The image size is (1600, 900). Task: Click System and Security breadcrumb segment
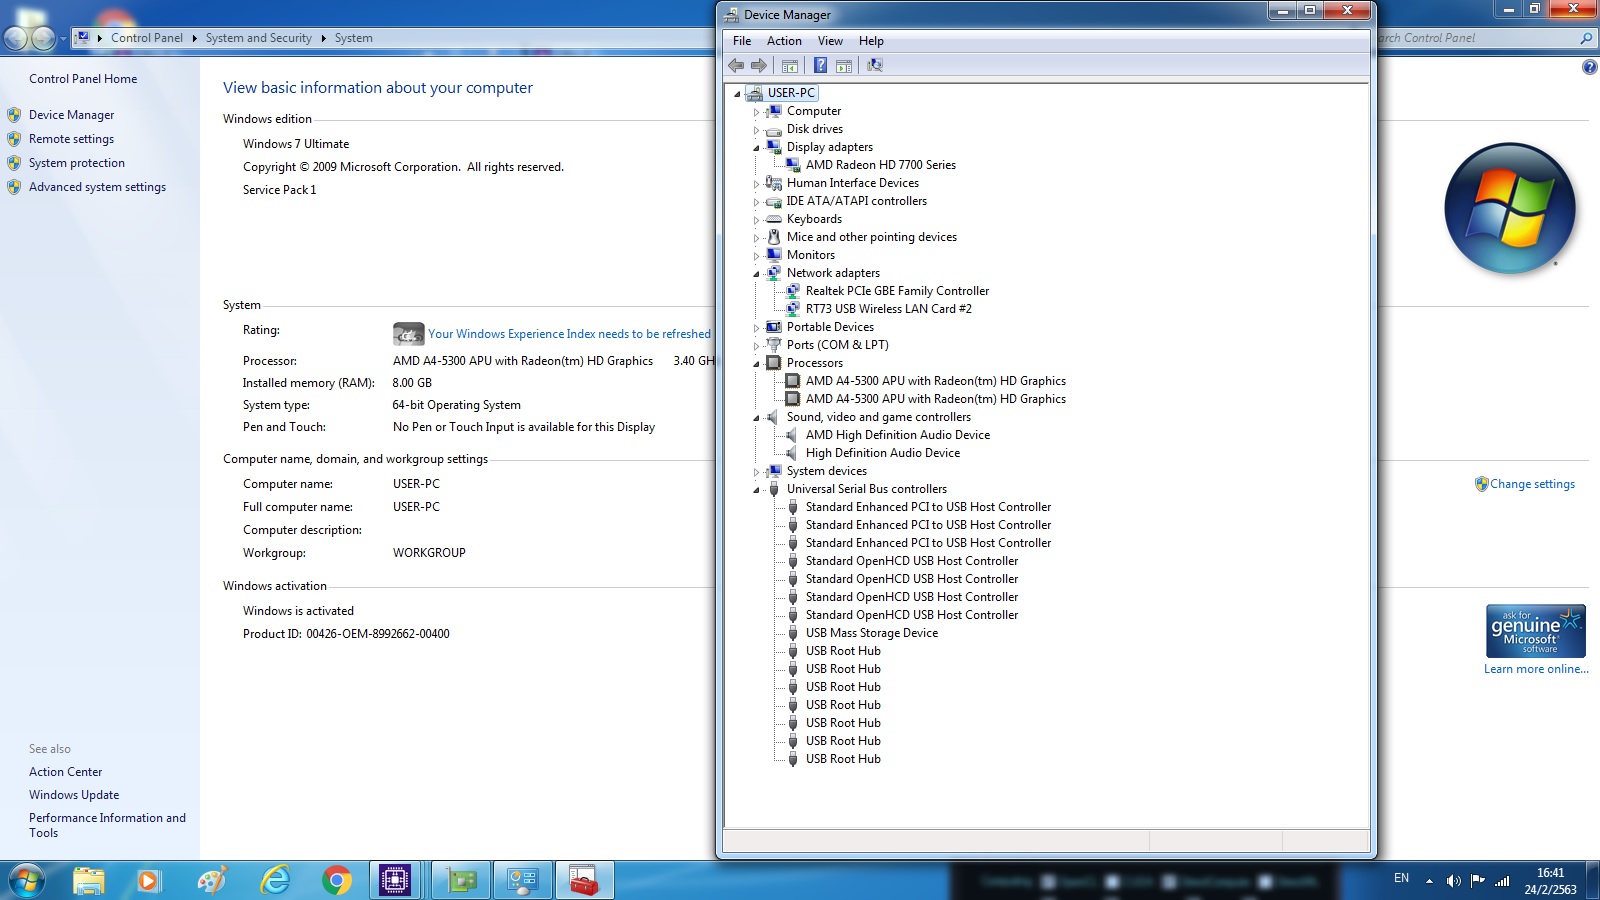pos(259,38)
